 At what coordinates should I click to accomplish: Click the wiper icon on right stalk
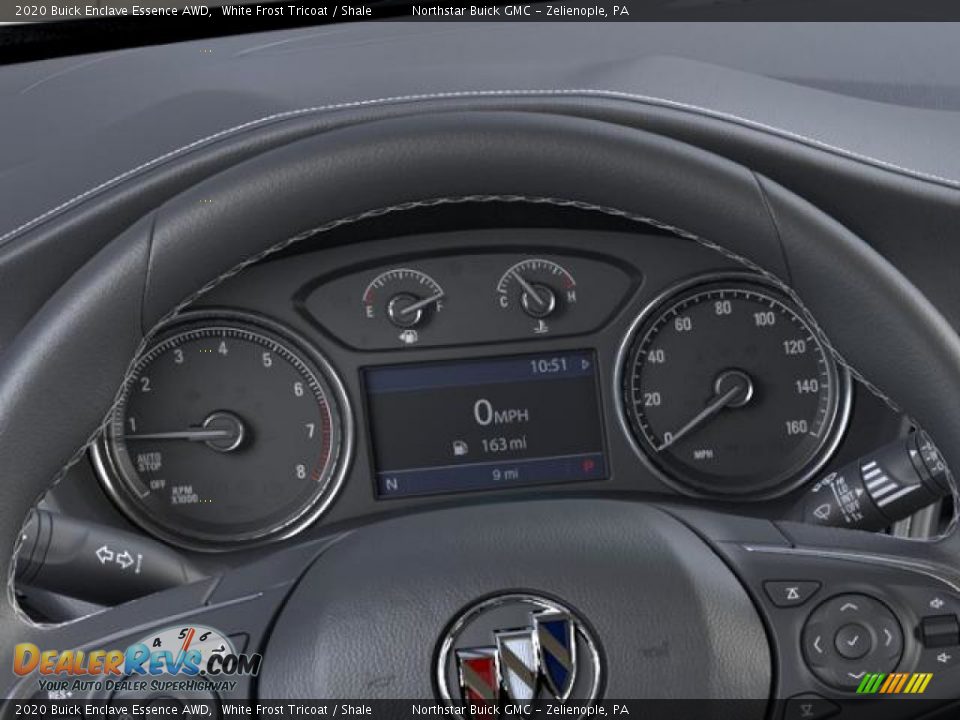pos(822,511)
